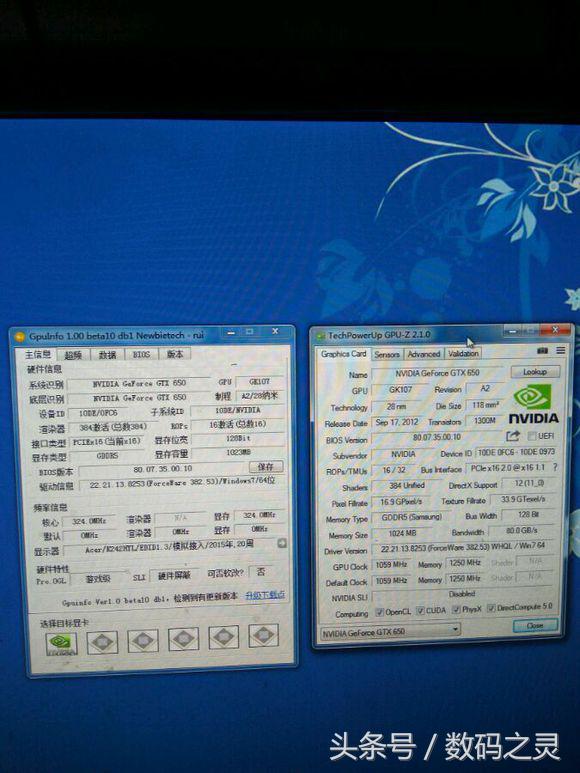Select the NVIDIA card icon under 选择目标显卡

pyautogui.click(x=61, y=643)
